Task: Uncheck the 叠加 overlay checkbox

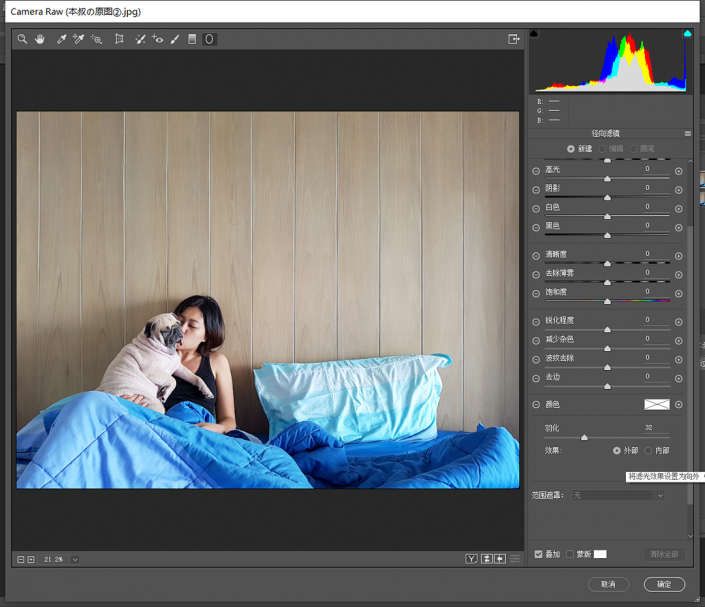Action: [x=539, y=554]
